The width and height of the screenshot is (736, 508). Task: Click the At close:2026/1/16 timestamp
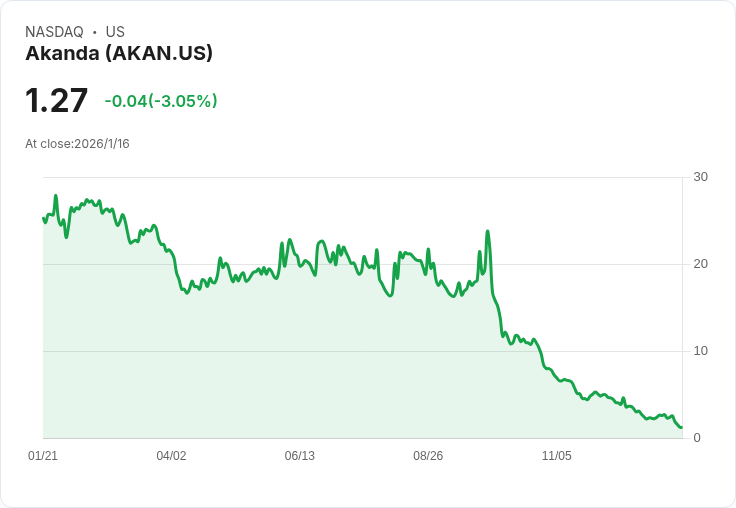(77, 144)
